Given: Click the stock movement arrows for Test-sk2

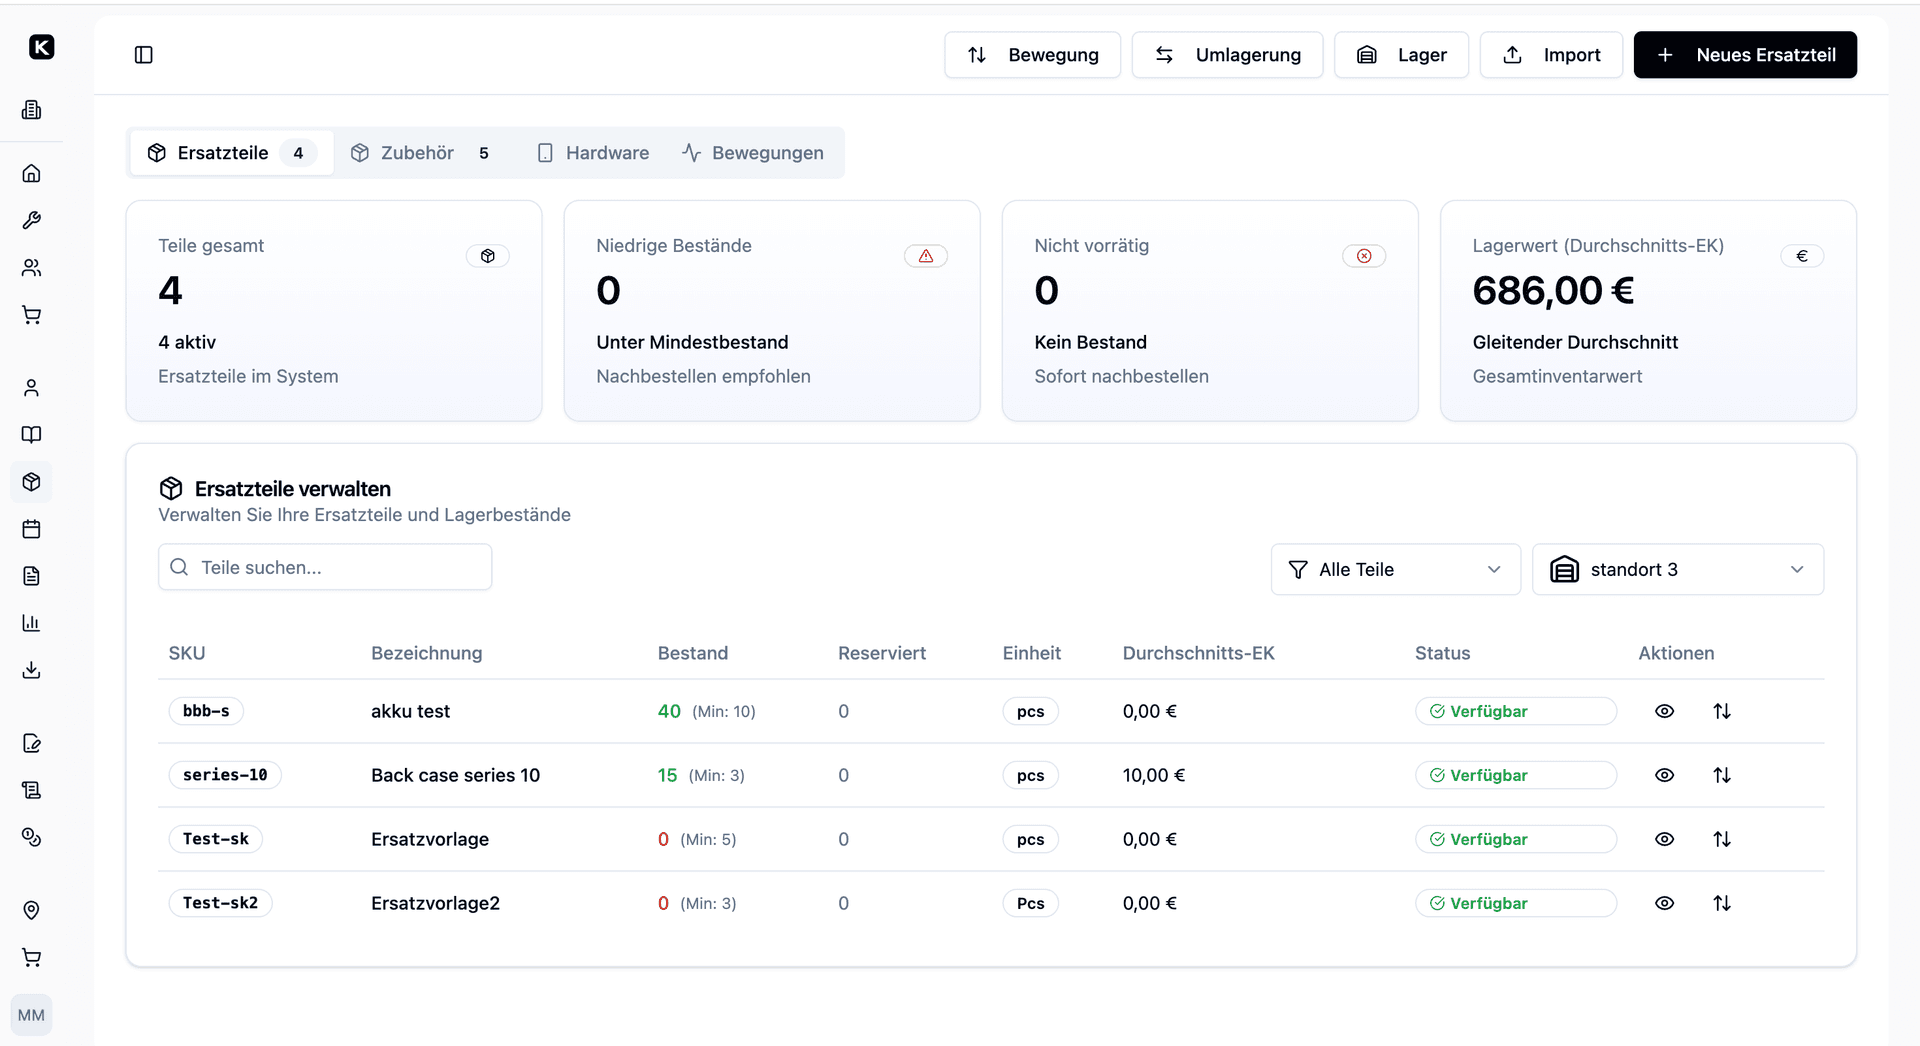Looking at the screenshot, I should [1721, 903].
